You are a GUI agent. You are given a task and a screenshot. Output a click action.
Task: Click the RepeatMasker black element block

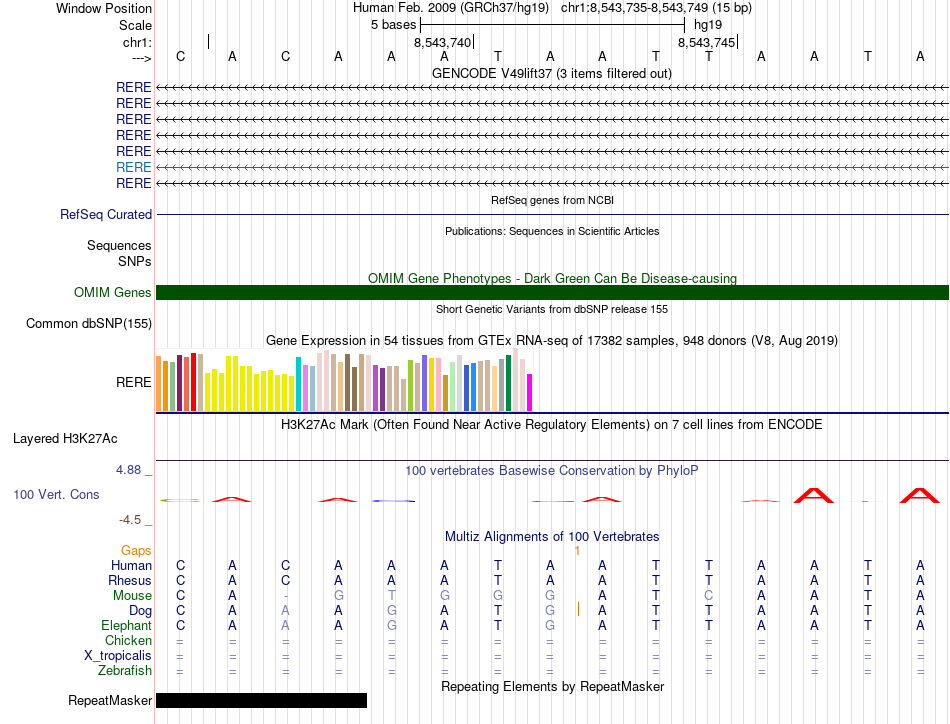261,700
